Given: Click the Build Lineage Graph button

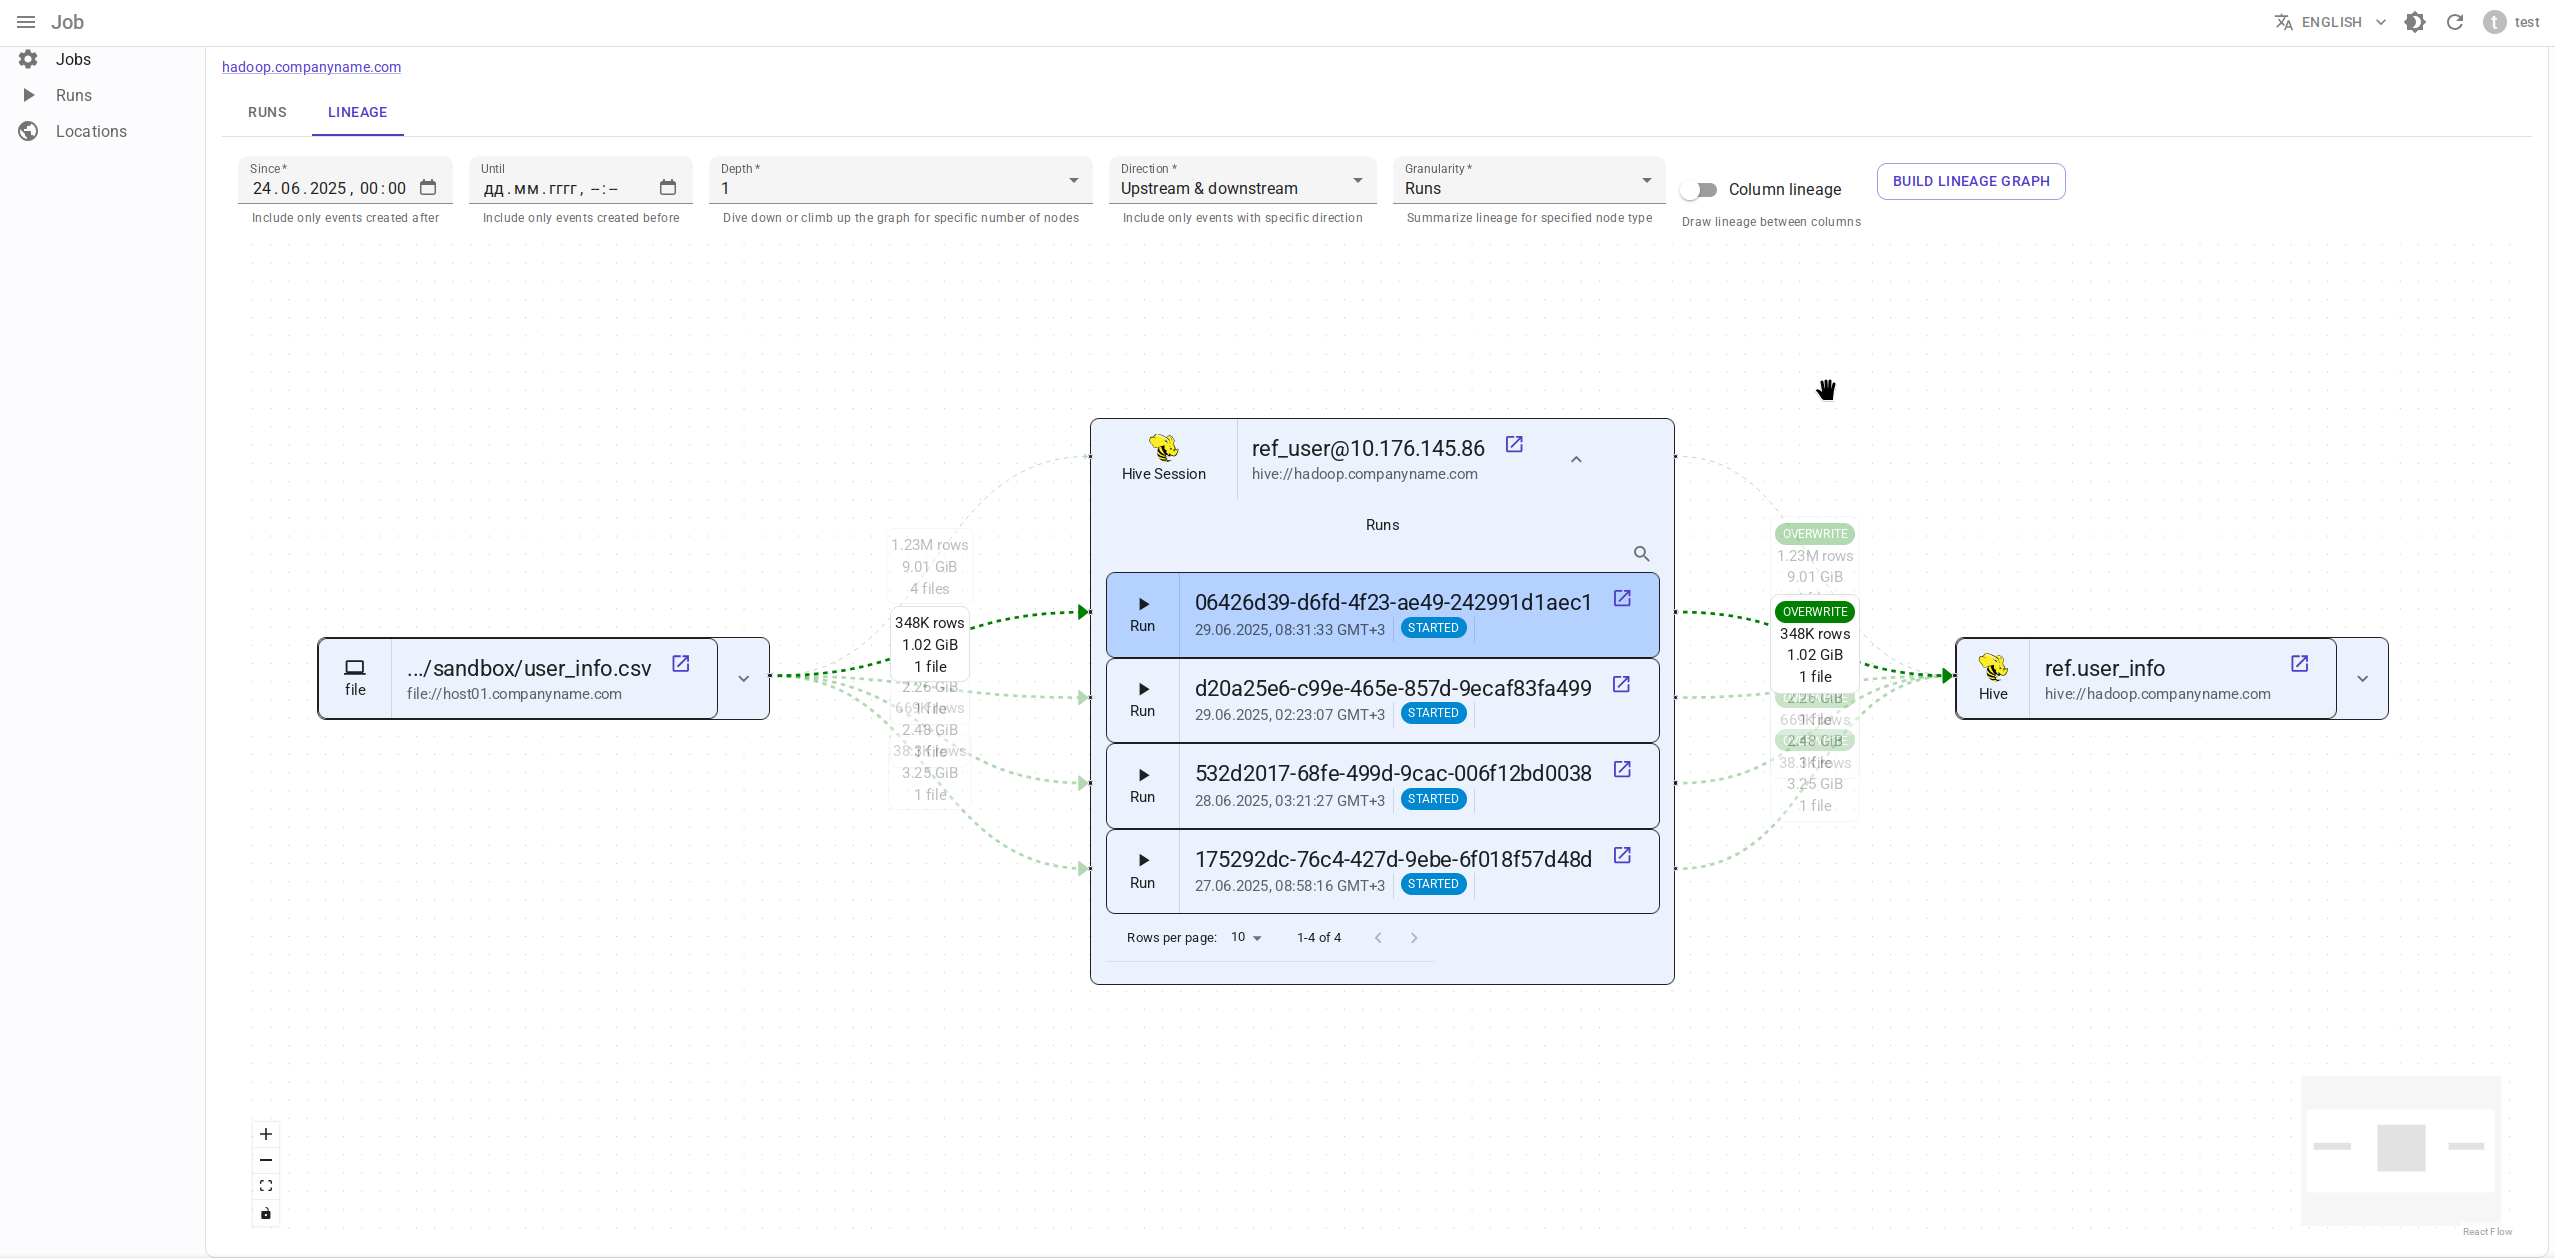Looking at the screenshot, I should pos(1970,181).
